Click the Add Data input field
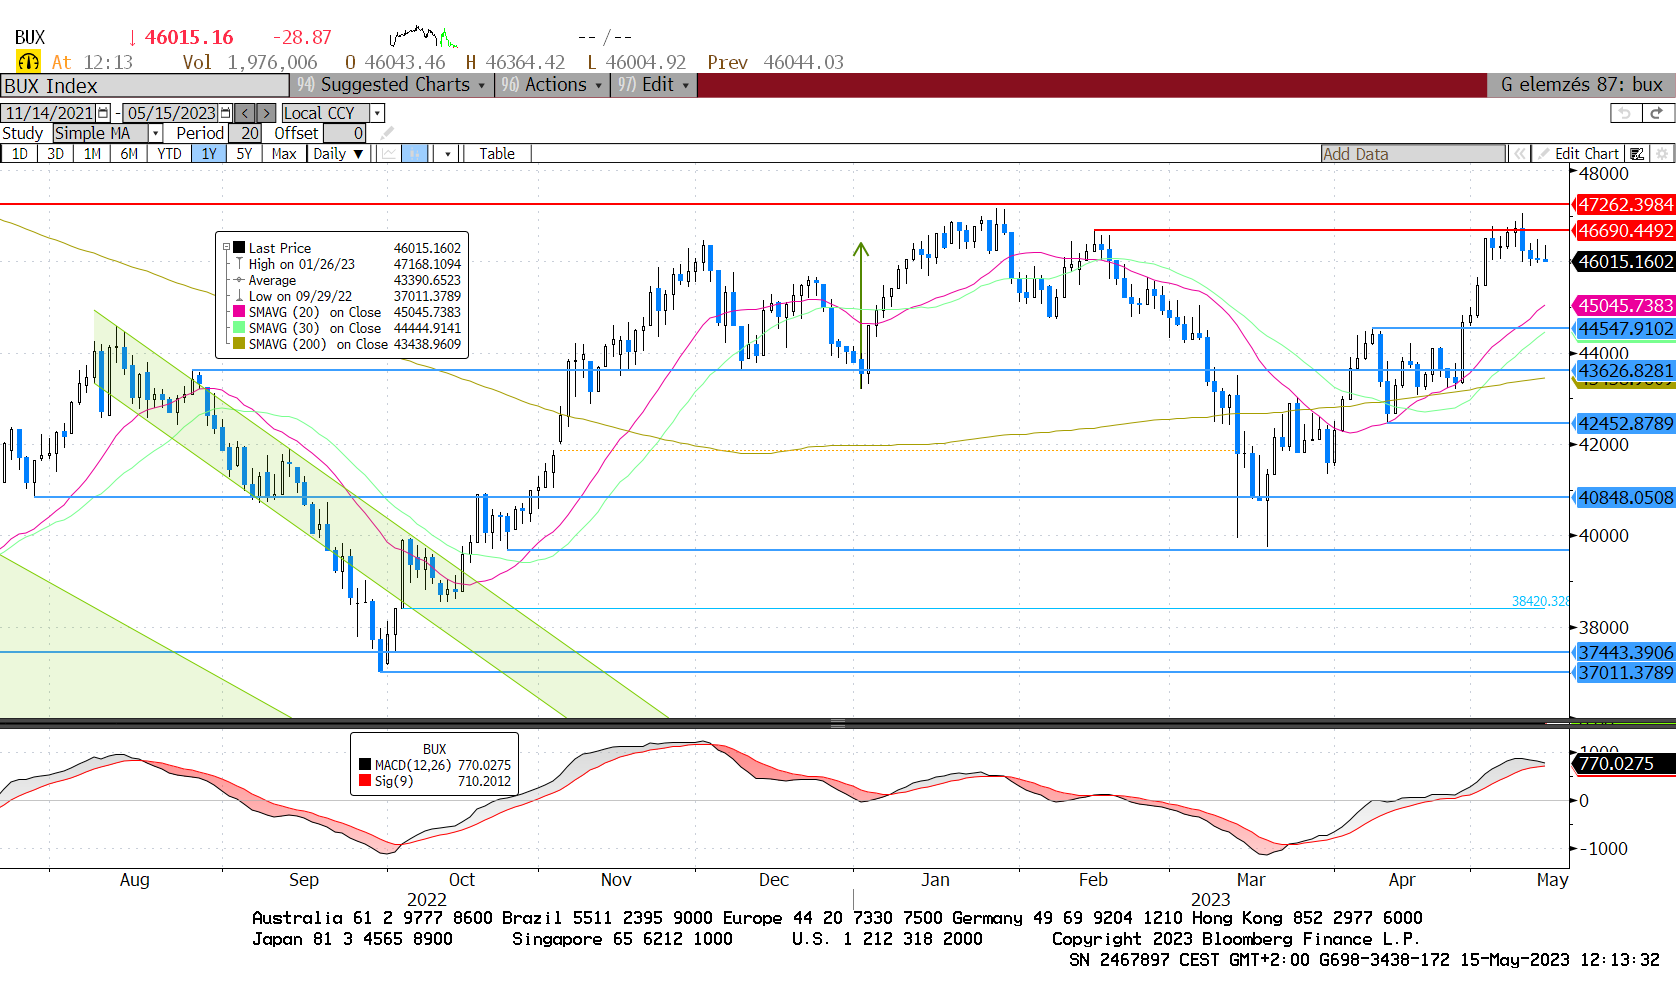1676x1003 pixels. [1412, 153]
